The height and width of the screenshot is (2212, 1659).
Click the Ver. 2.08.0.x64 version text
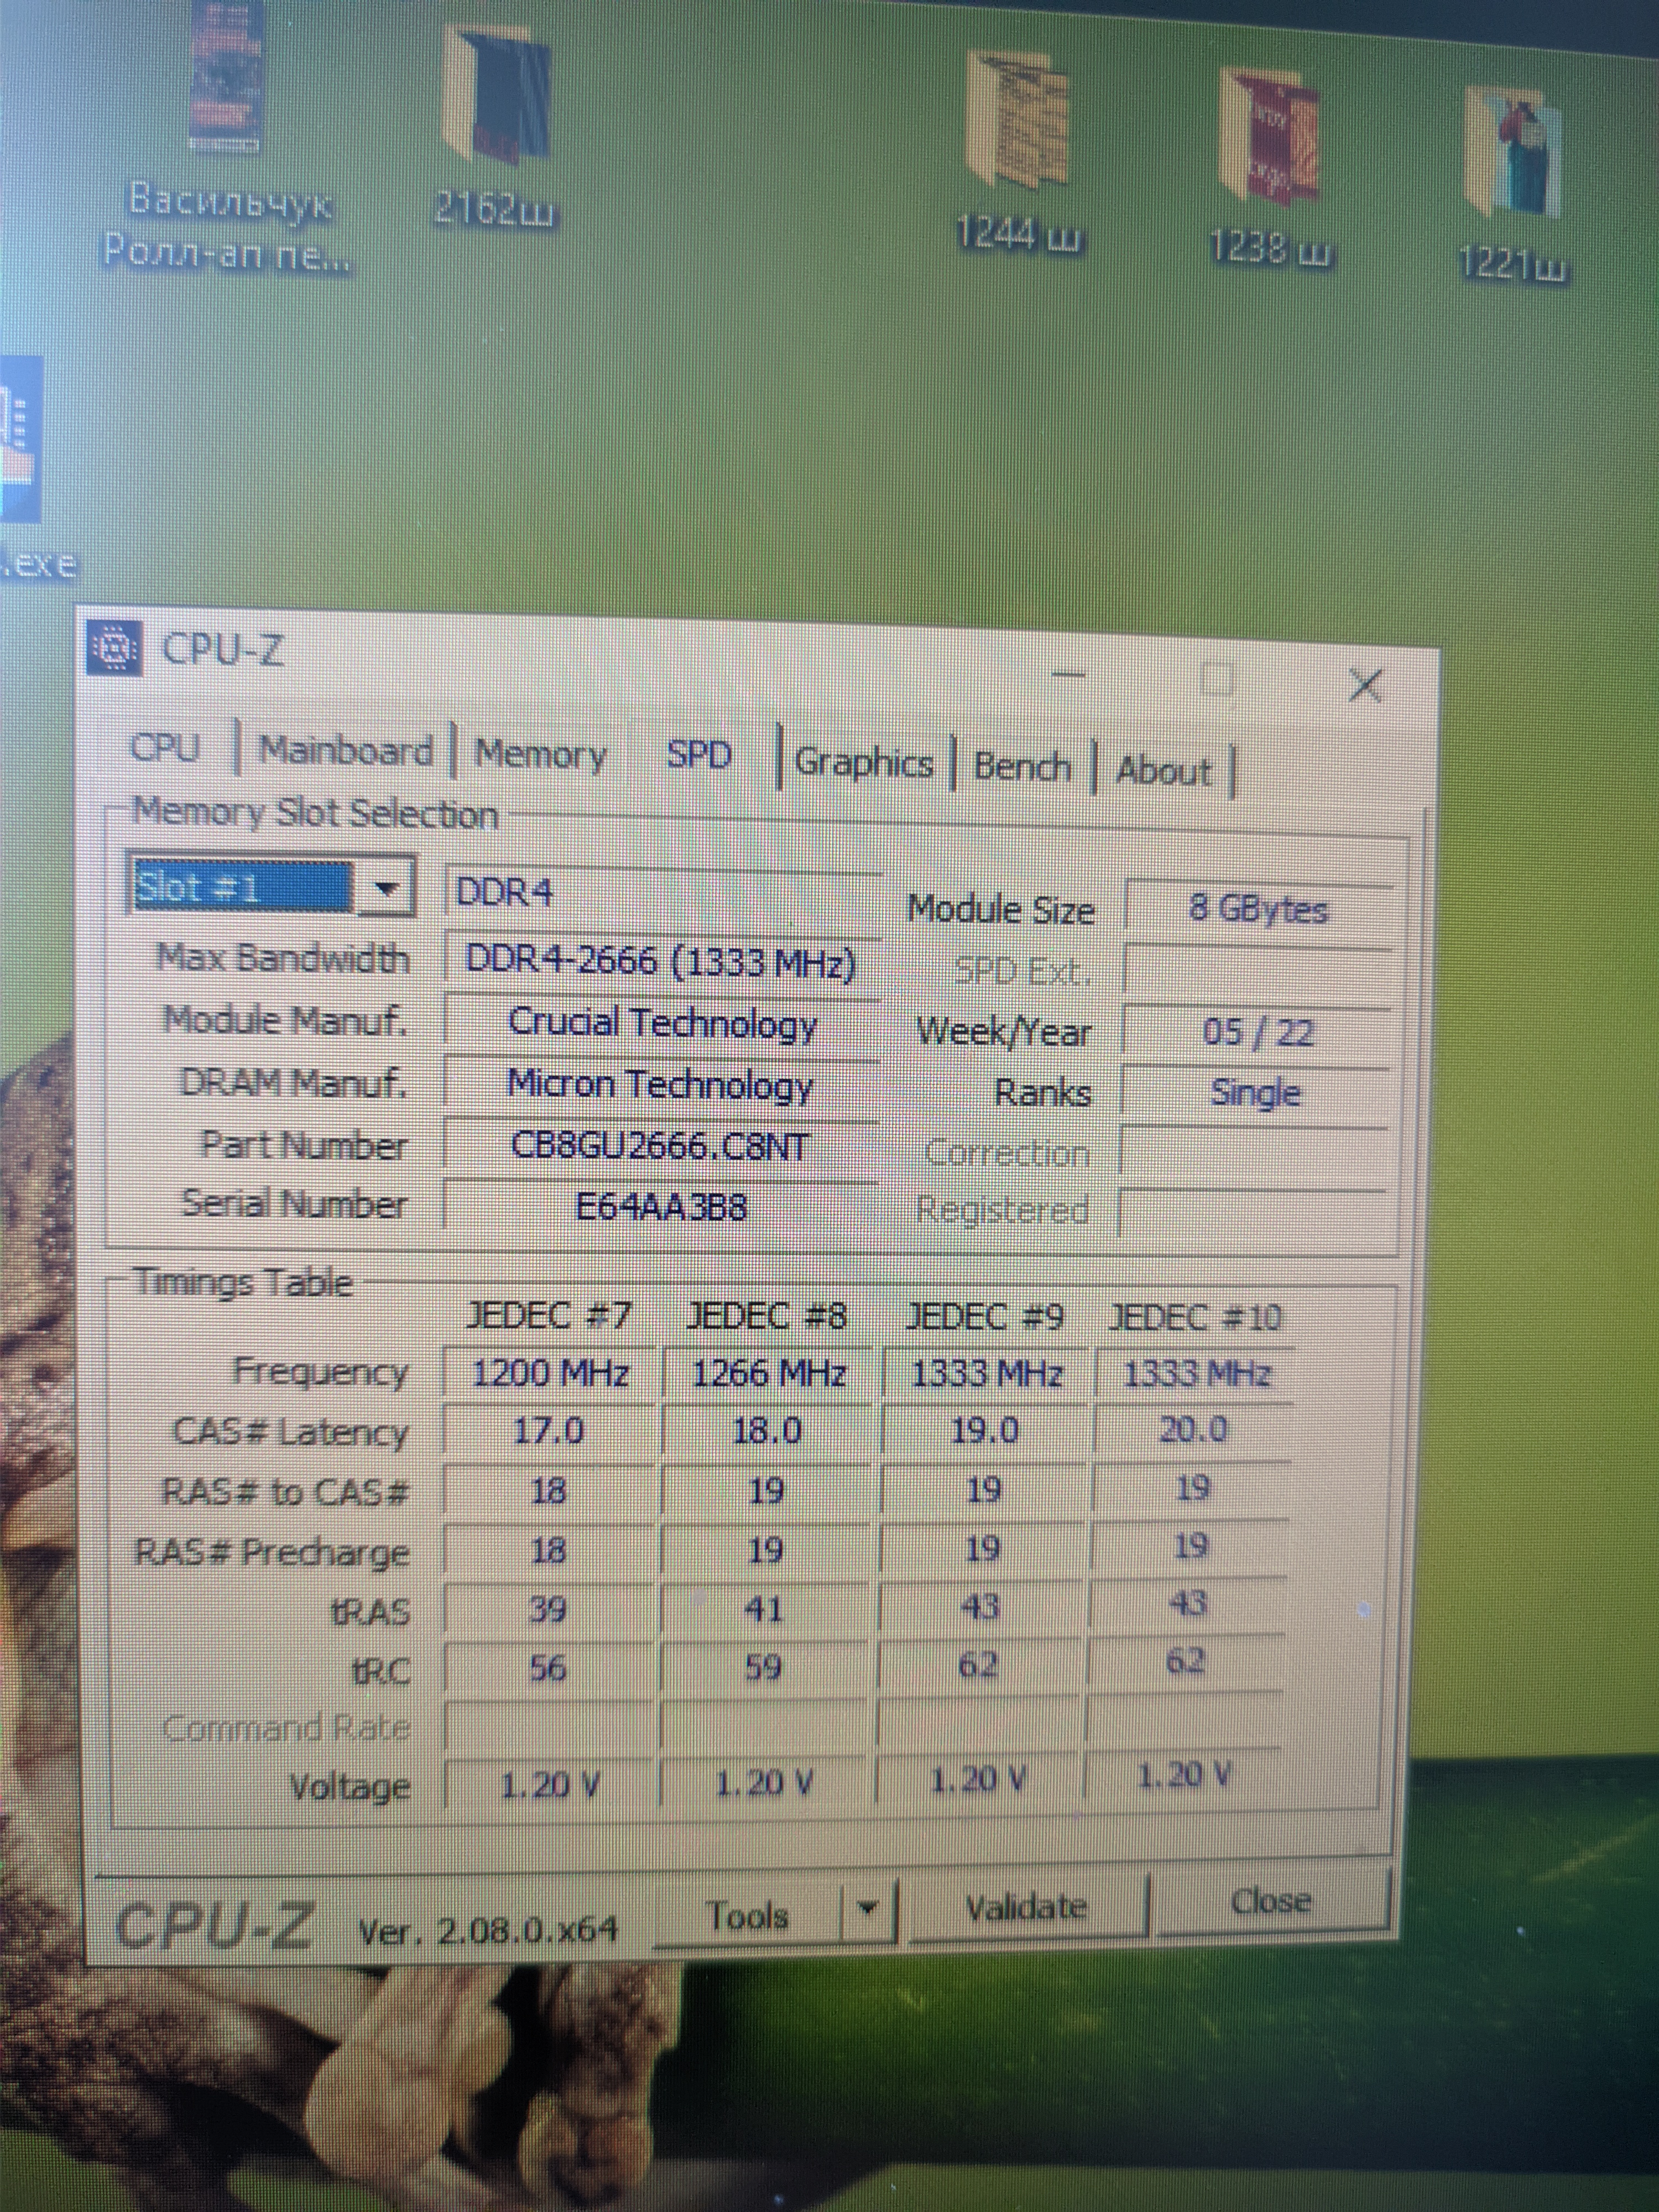[x=488, y=1930]
